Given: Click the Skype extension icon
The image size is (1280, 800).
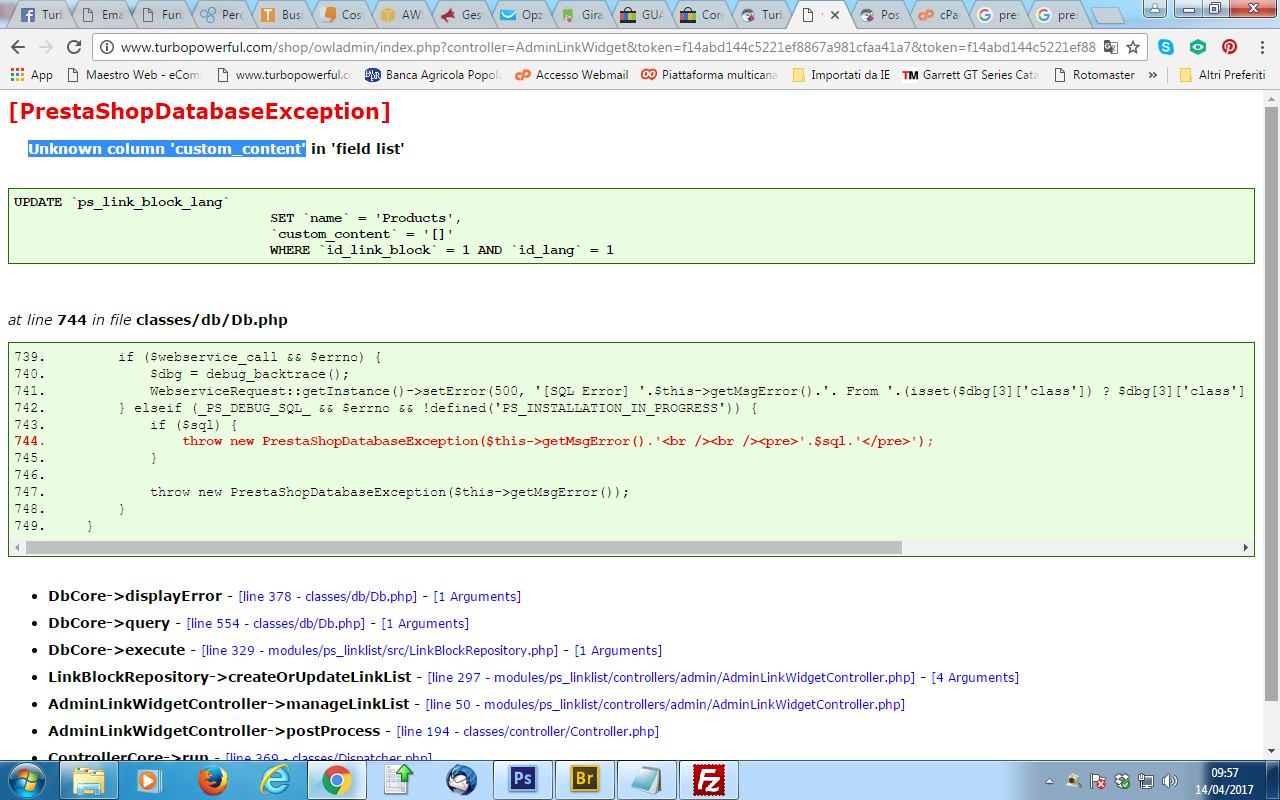Looking at the screenshot, I should pyautogui.click(x=1166, y=47).
